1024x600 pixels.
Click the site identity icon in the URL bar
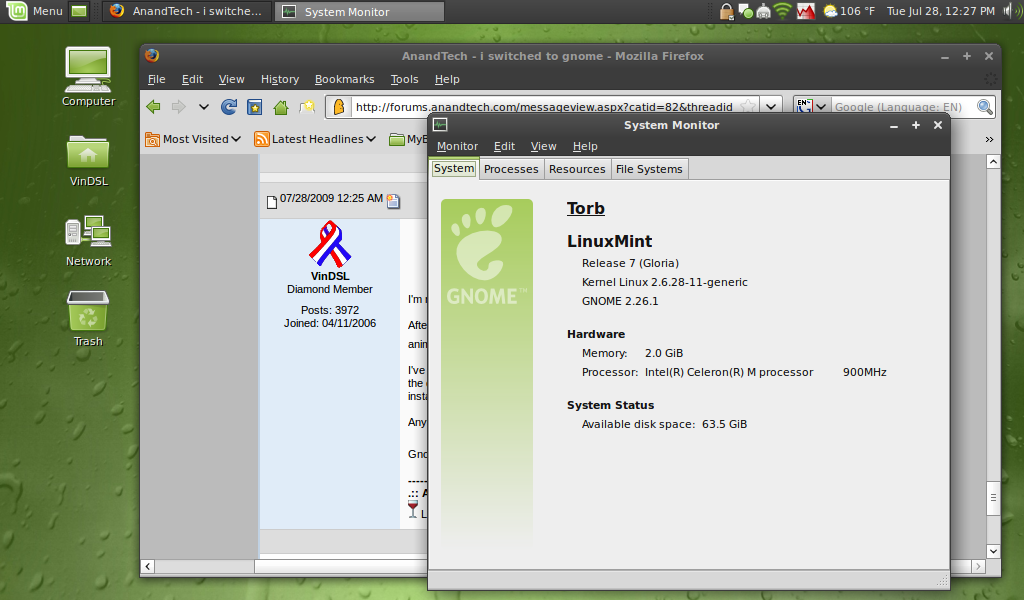339,107
